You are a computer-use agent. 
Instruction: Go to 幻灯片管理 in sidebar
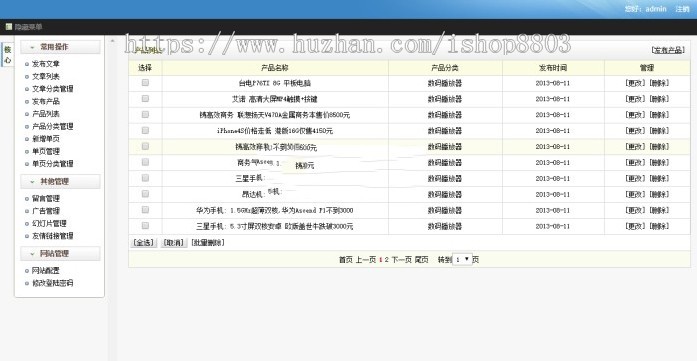pyautogui.click(x=49, y=223)
